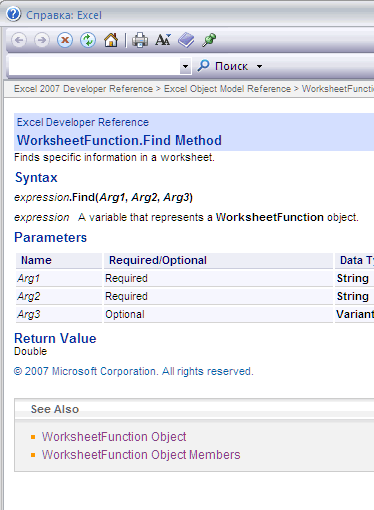Open the WorksheetFunction breadcrumb link

[x=338, y=89]
